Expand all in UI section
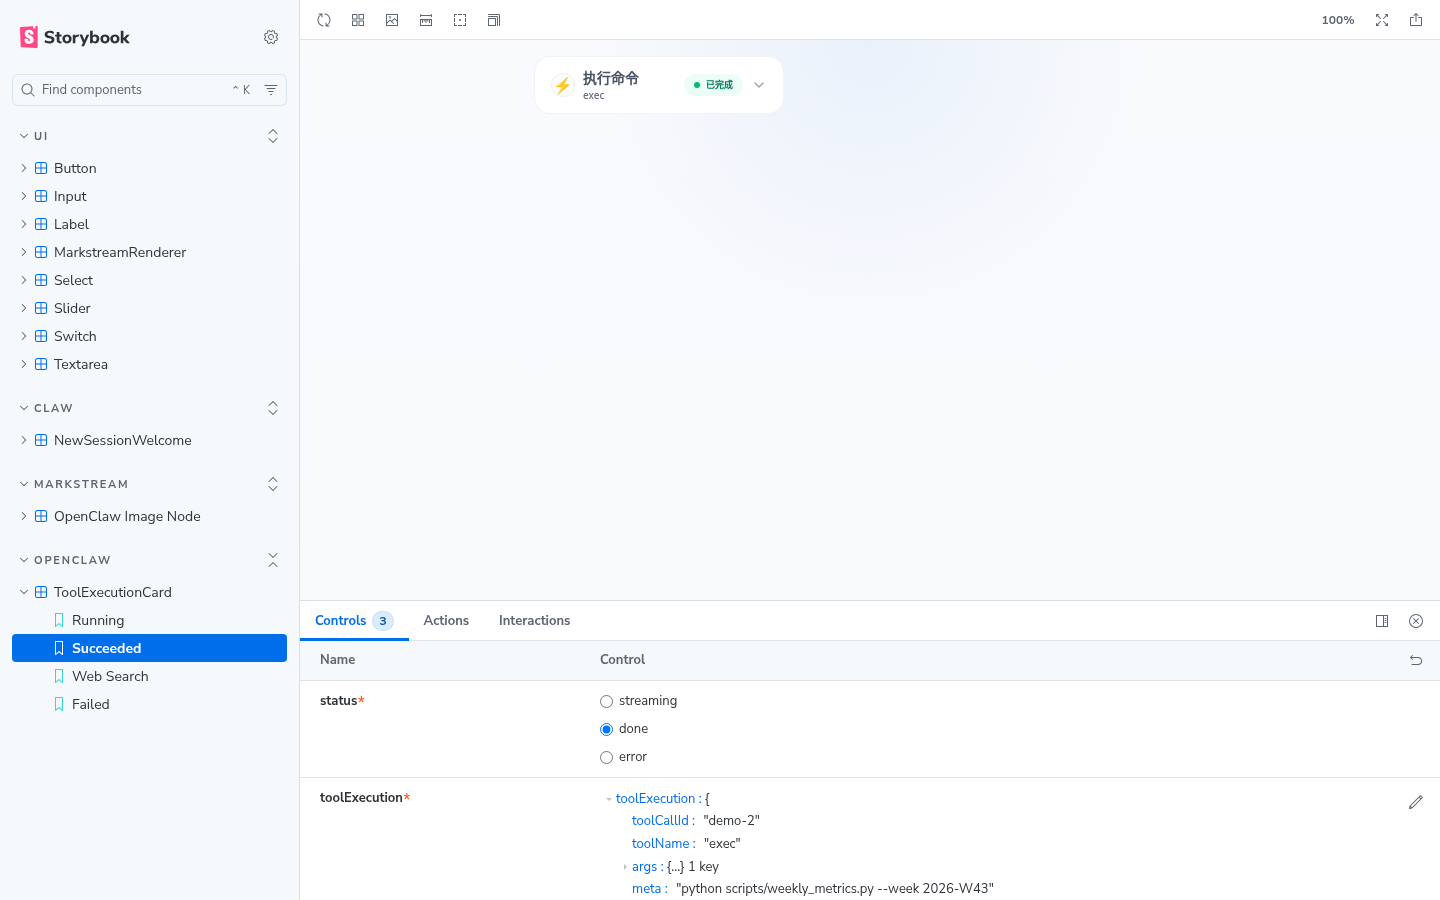This screenshot has width=1440, height=900. [273, 136]
